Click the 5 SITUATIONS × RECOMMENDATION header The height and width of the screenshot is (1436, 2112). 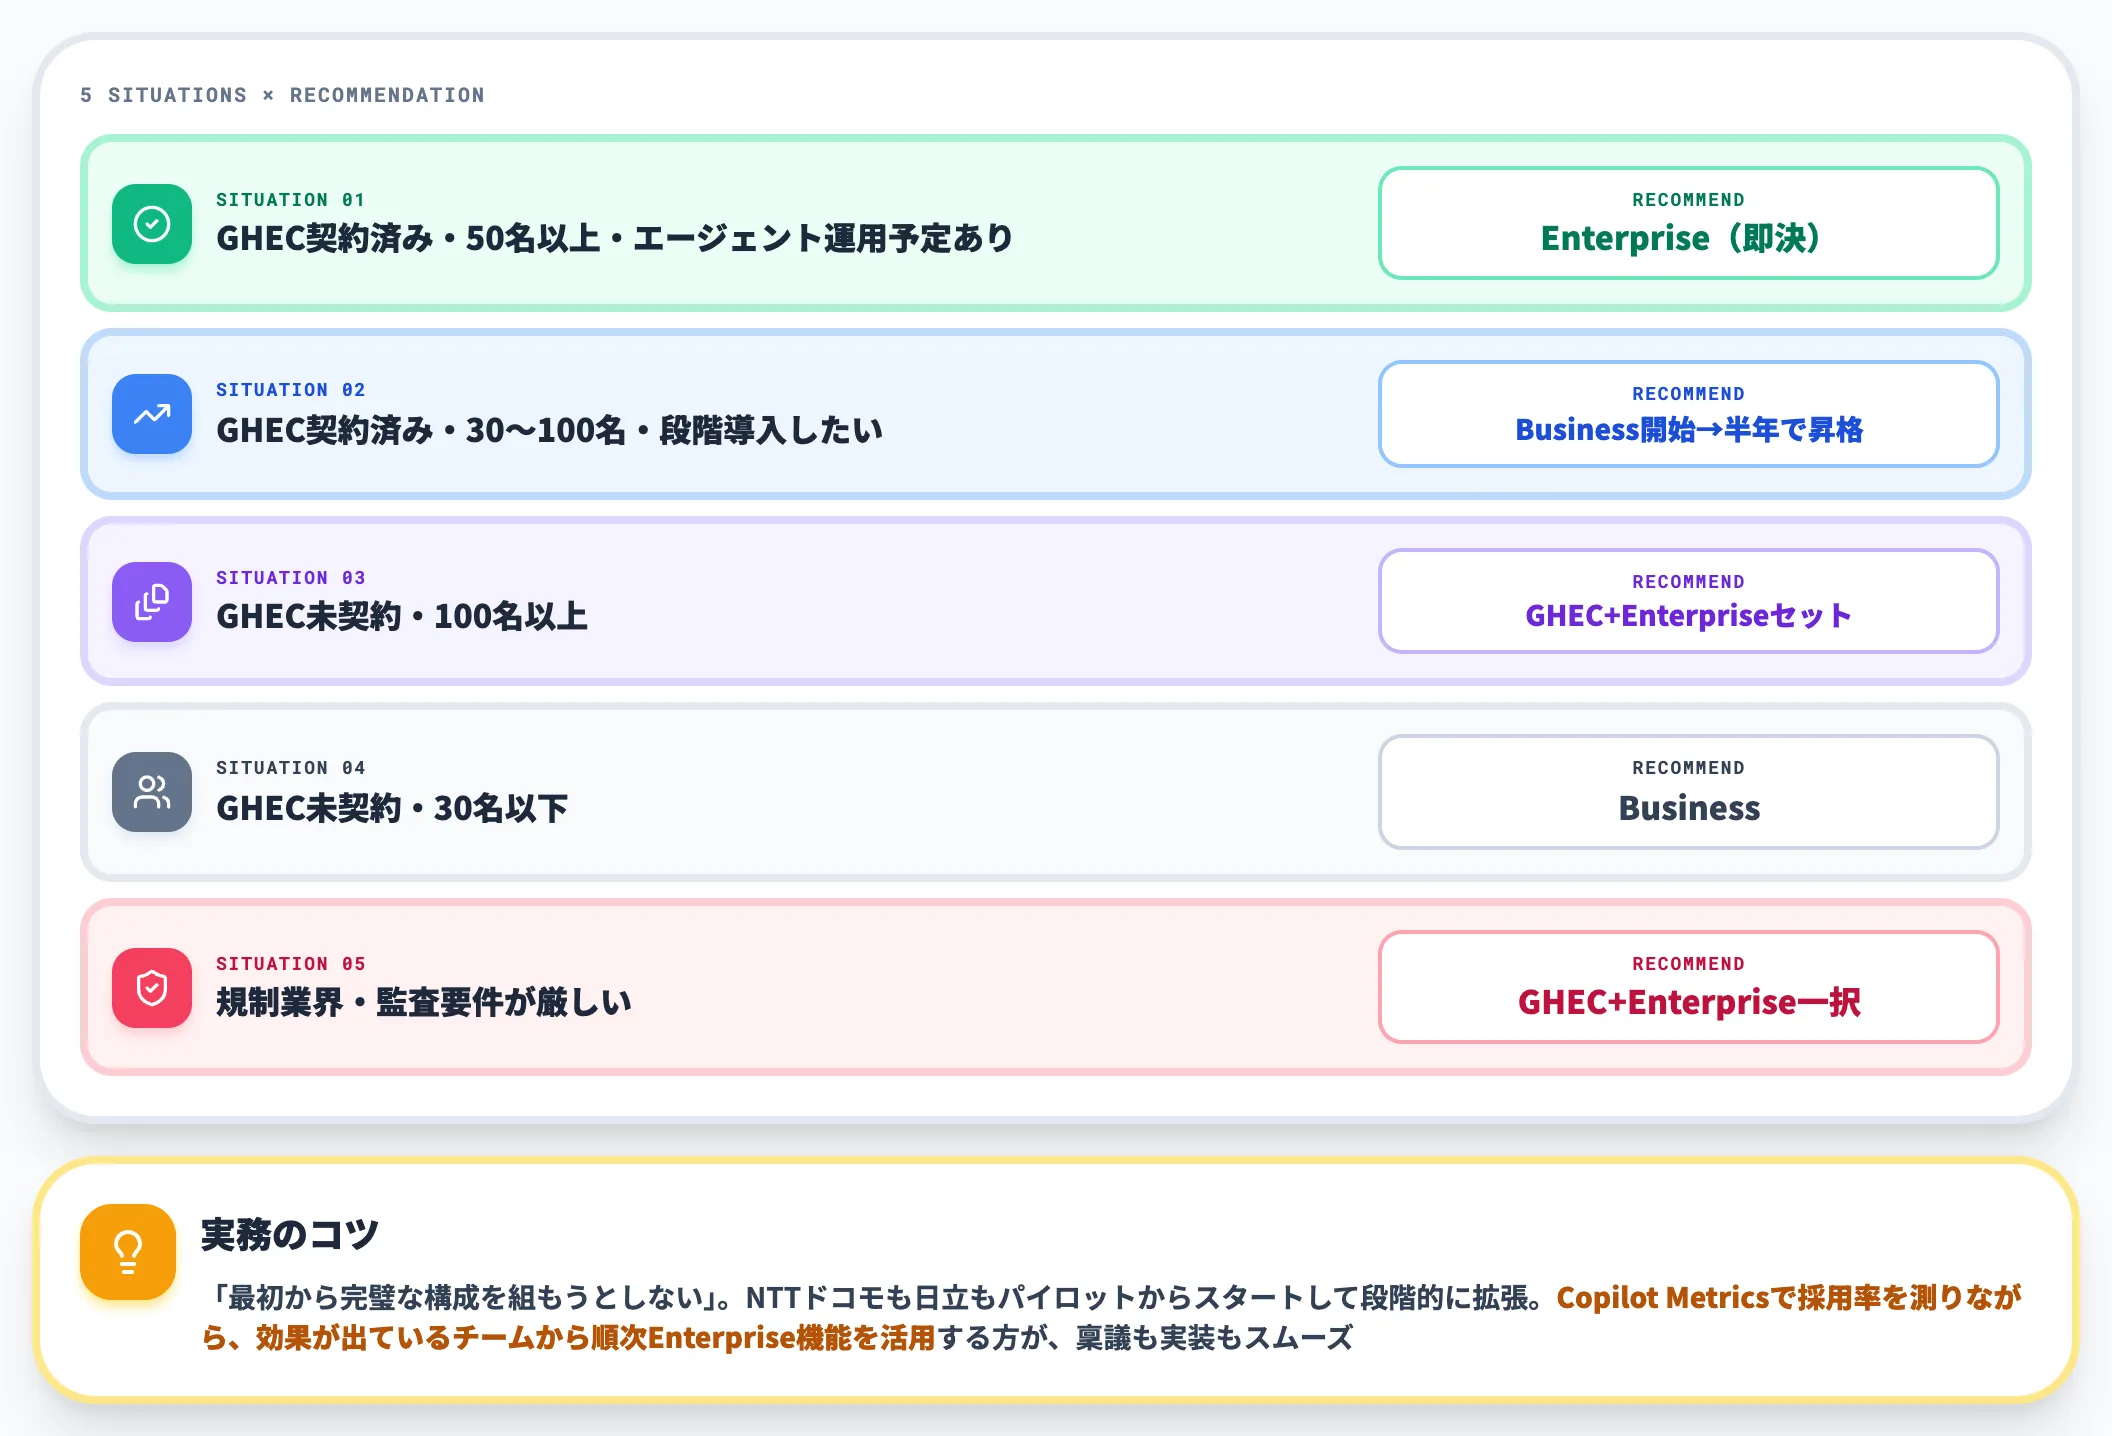[x=282, y=95]
